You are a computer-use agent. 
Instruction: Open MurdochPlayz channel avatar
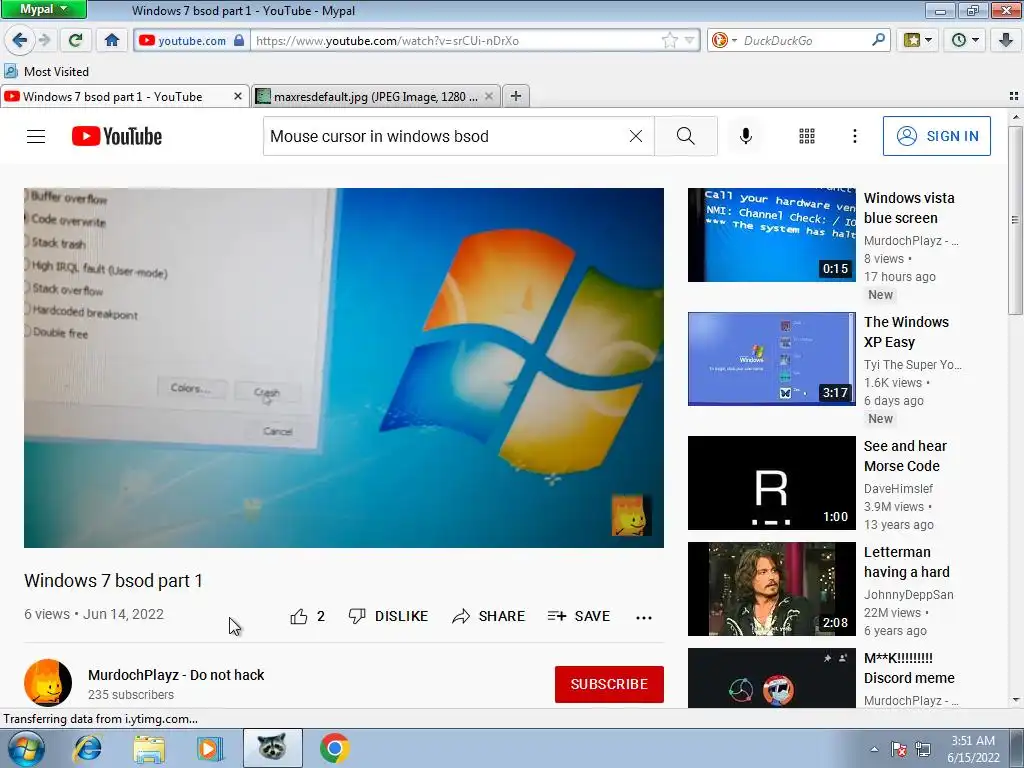pos(48,683)
